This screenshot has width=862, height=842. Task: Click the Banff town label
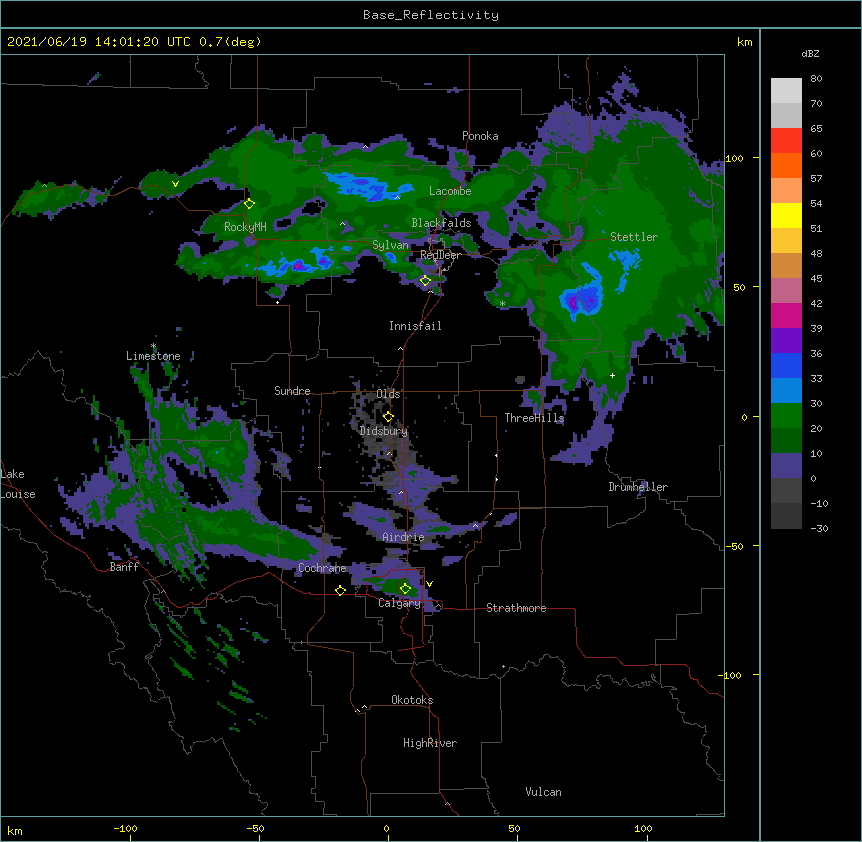(x=124, y=567)
